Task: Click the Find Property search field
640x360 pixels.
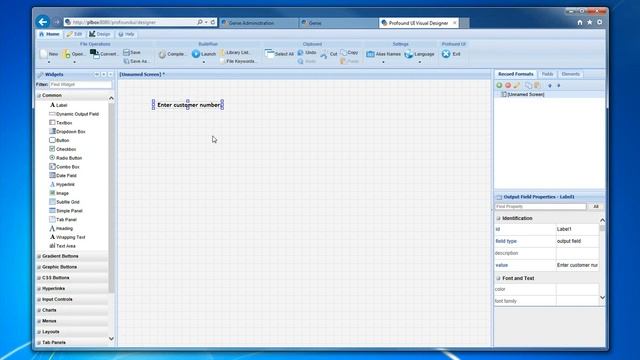Action: [540, 207]
